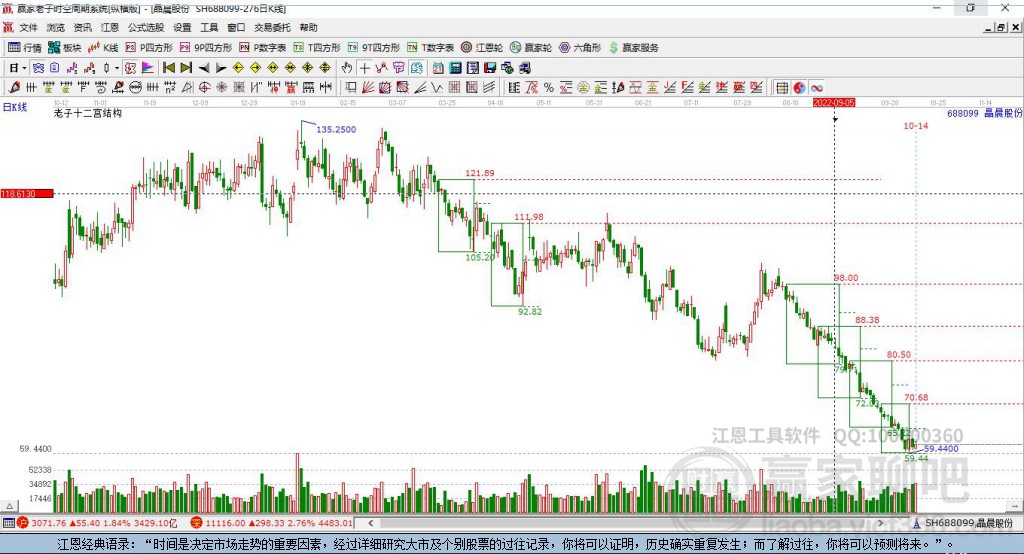
Task: Open the 板块 sector view
Action: tap(65, 48)
